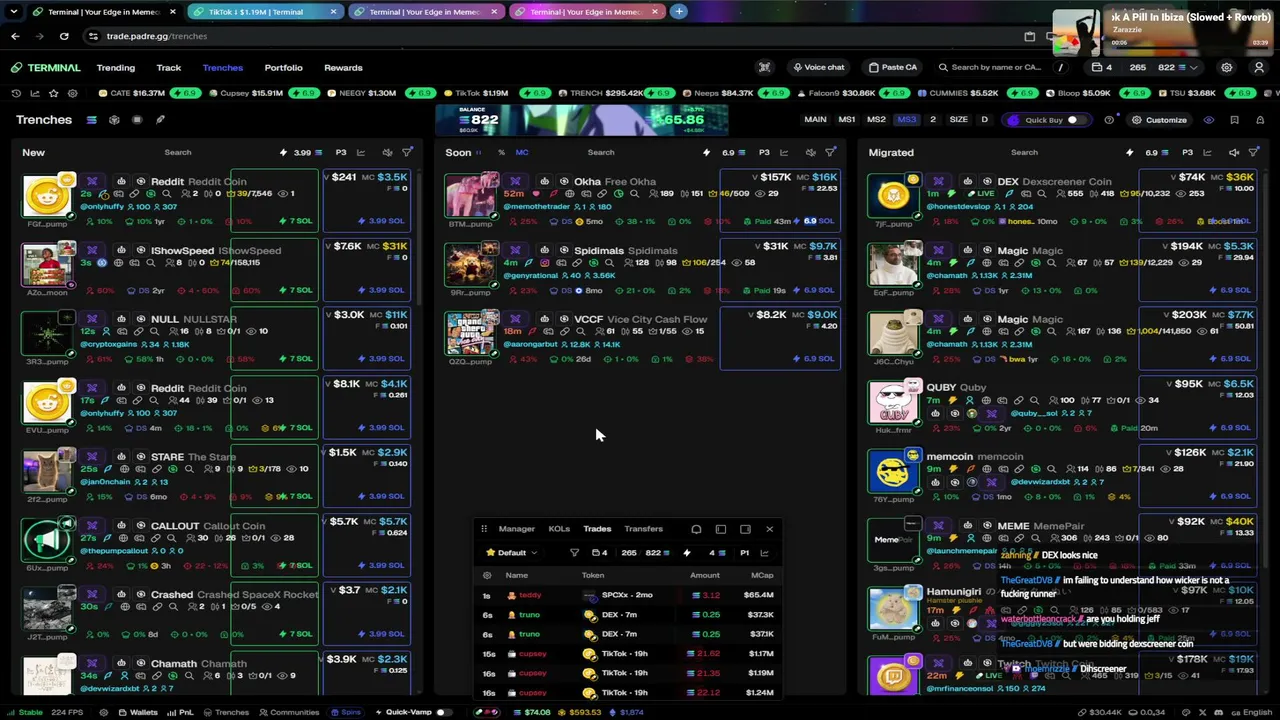Viewport: 1280px width, 720px height.
Task: Open a new browser tab
Action: pos(678,12)
